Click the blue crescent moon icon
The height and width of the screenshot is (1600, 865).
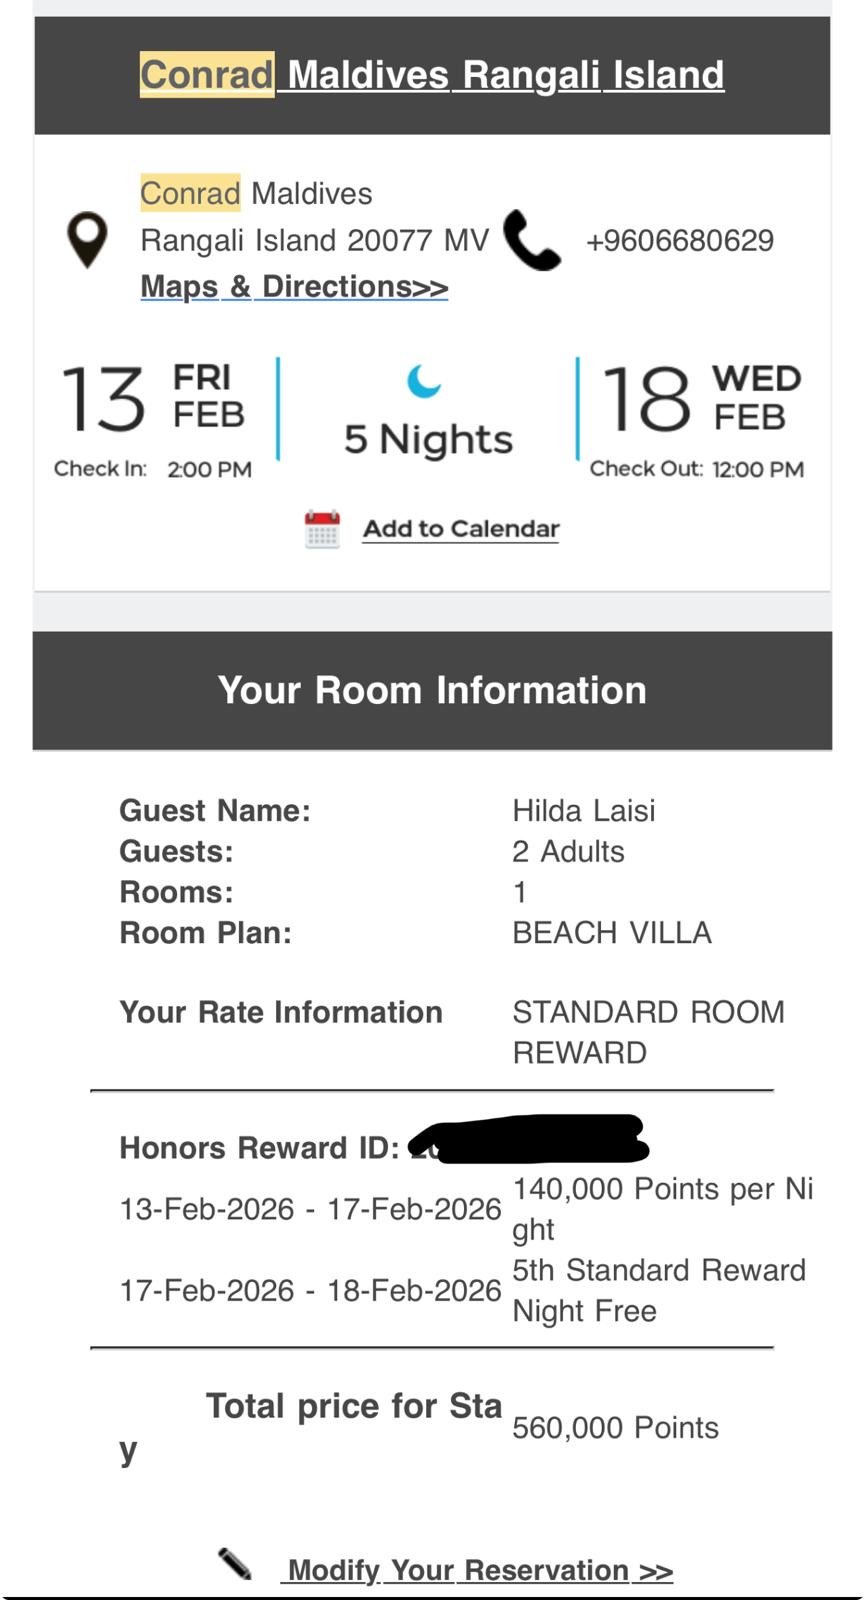(x=424, y=381)
